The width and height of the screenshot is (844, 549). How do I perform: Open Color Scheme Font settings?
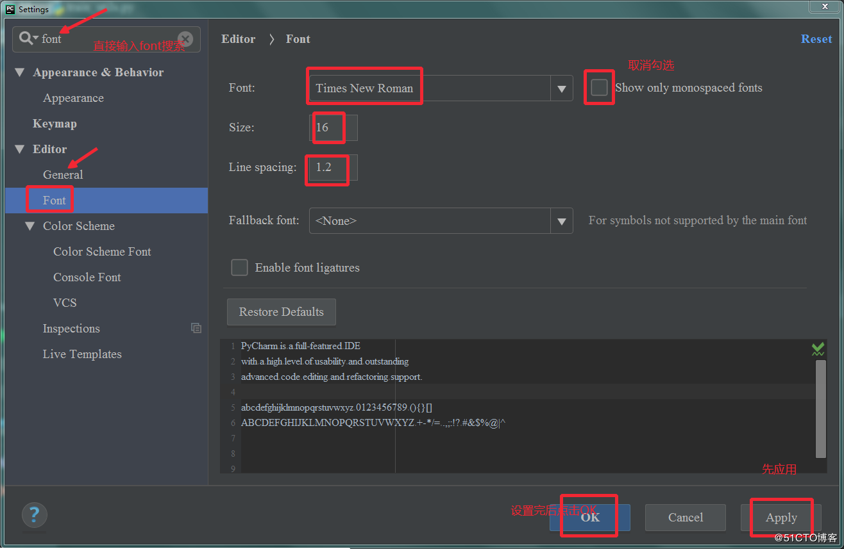coord(102,251)
